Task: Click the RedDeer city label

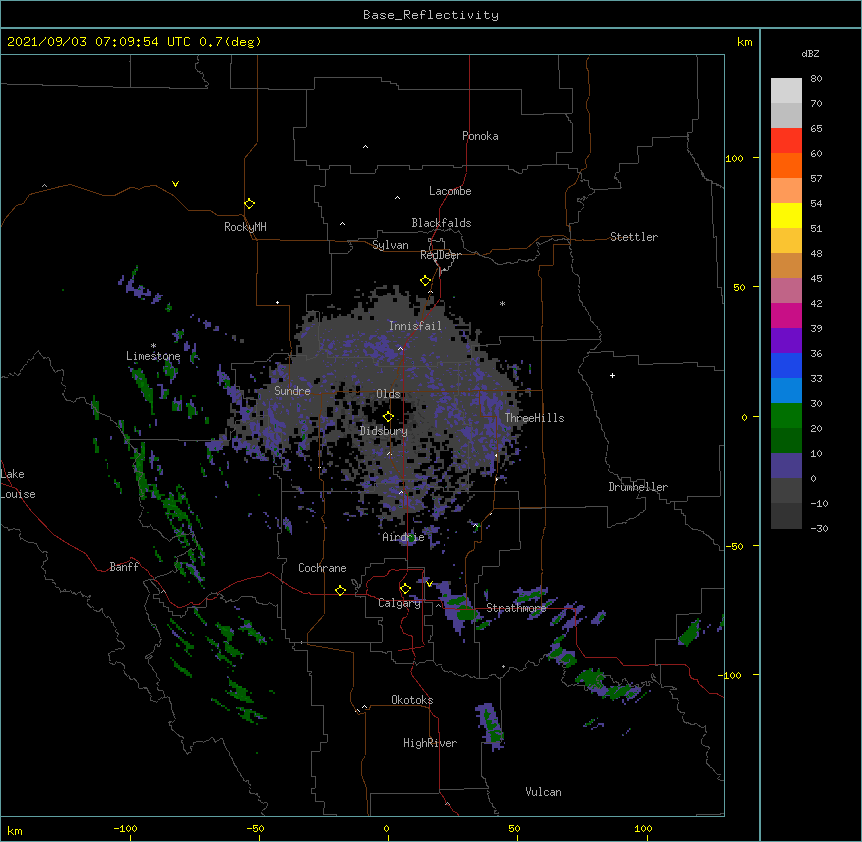Action: tap(440, 255)
